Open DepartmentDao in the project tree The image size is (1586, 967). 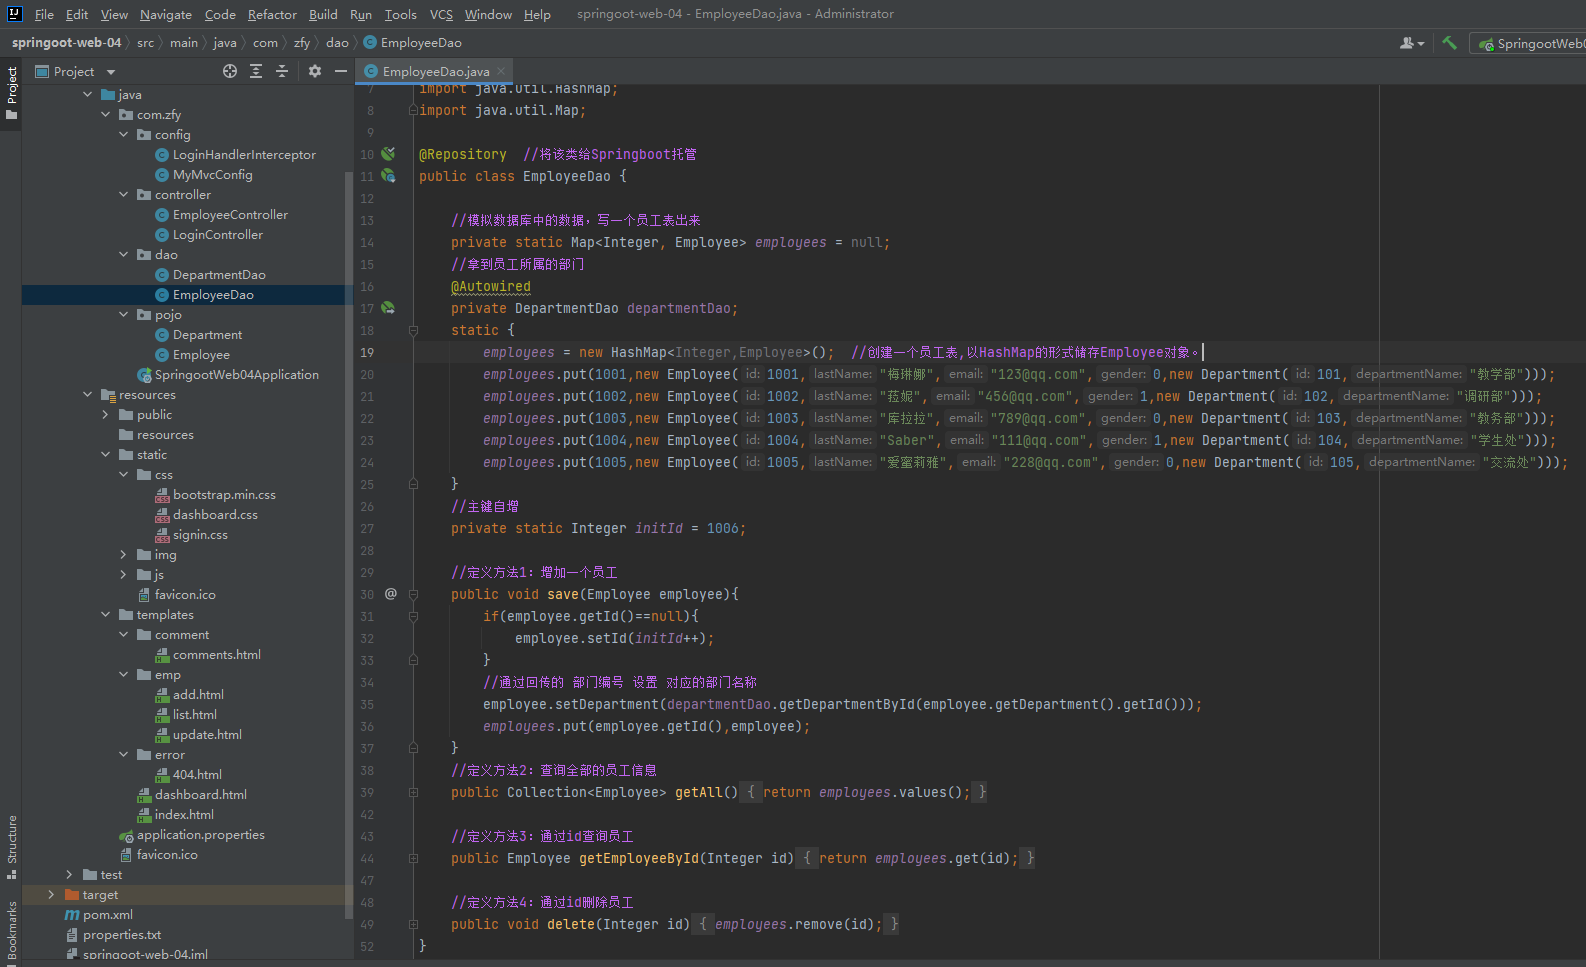(219, 275)
